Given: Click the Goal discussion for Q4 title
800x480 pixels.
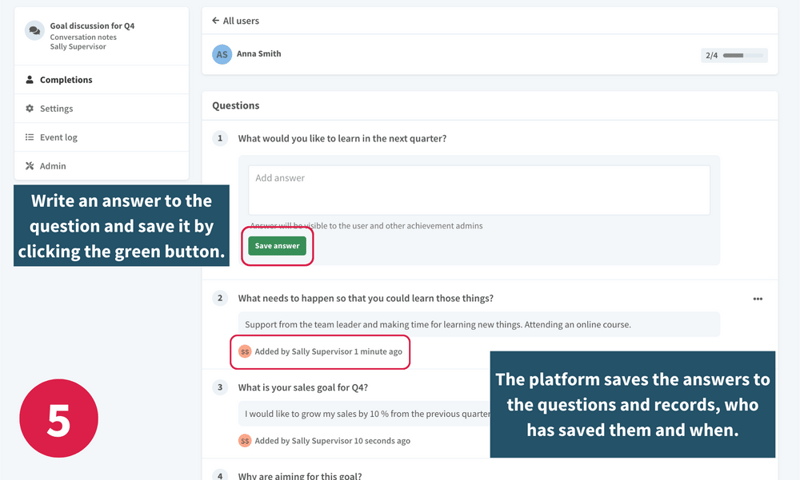Looking at the screenshot, I should 92,26.
